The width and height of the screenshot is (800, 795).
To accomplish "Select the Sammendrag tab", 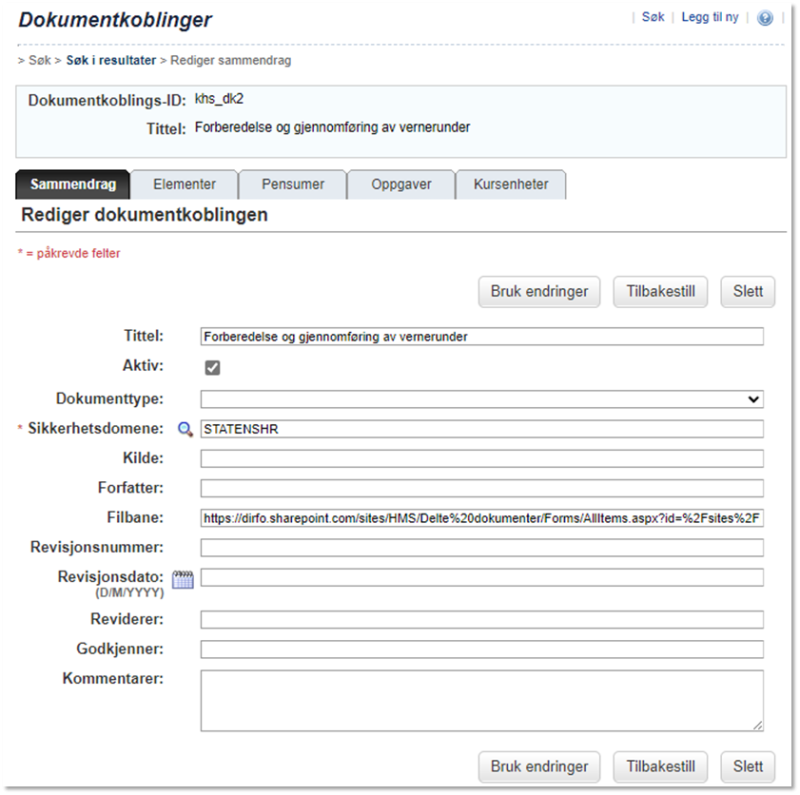I will (73, 184).
